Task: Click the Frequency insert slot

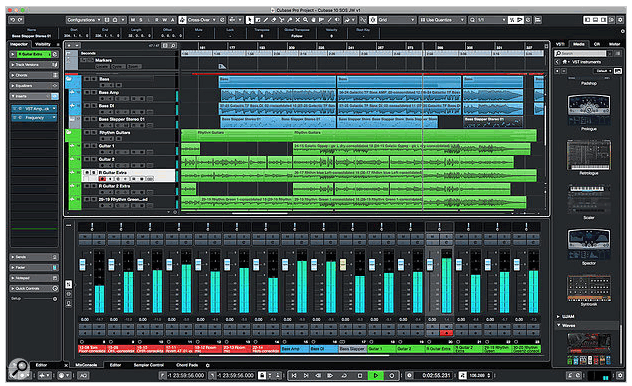Action: tap(34, 118)
